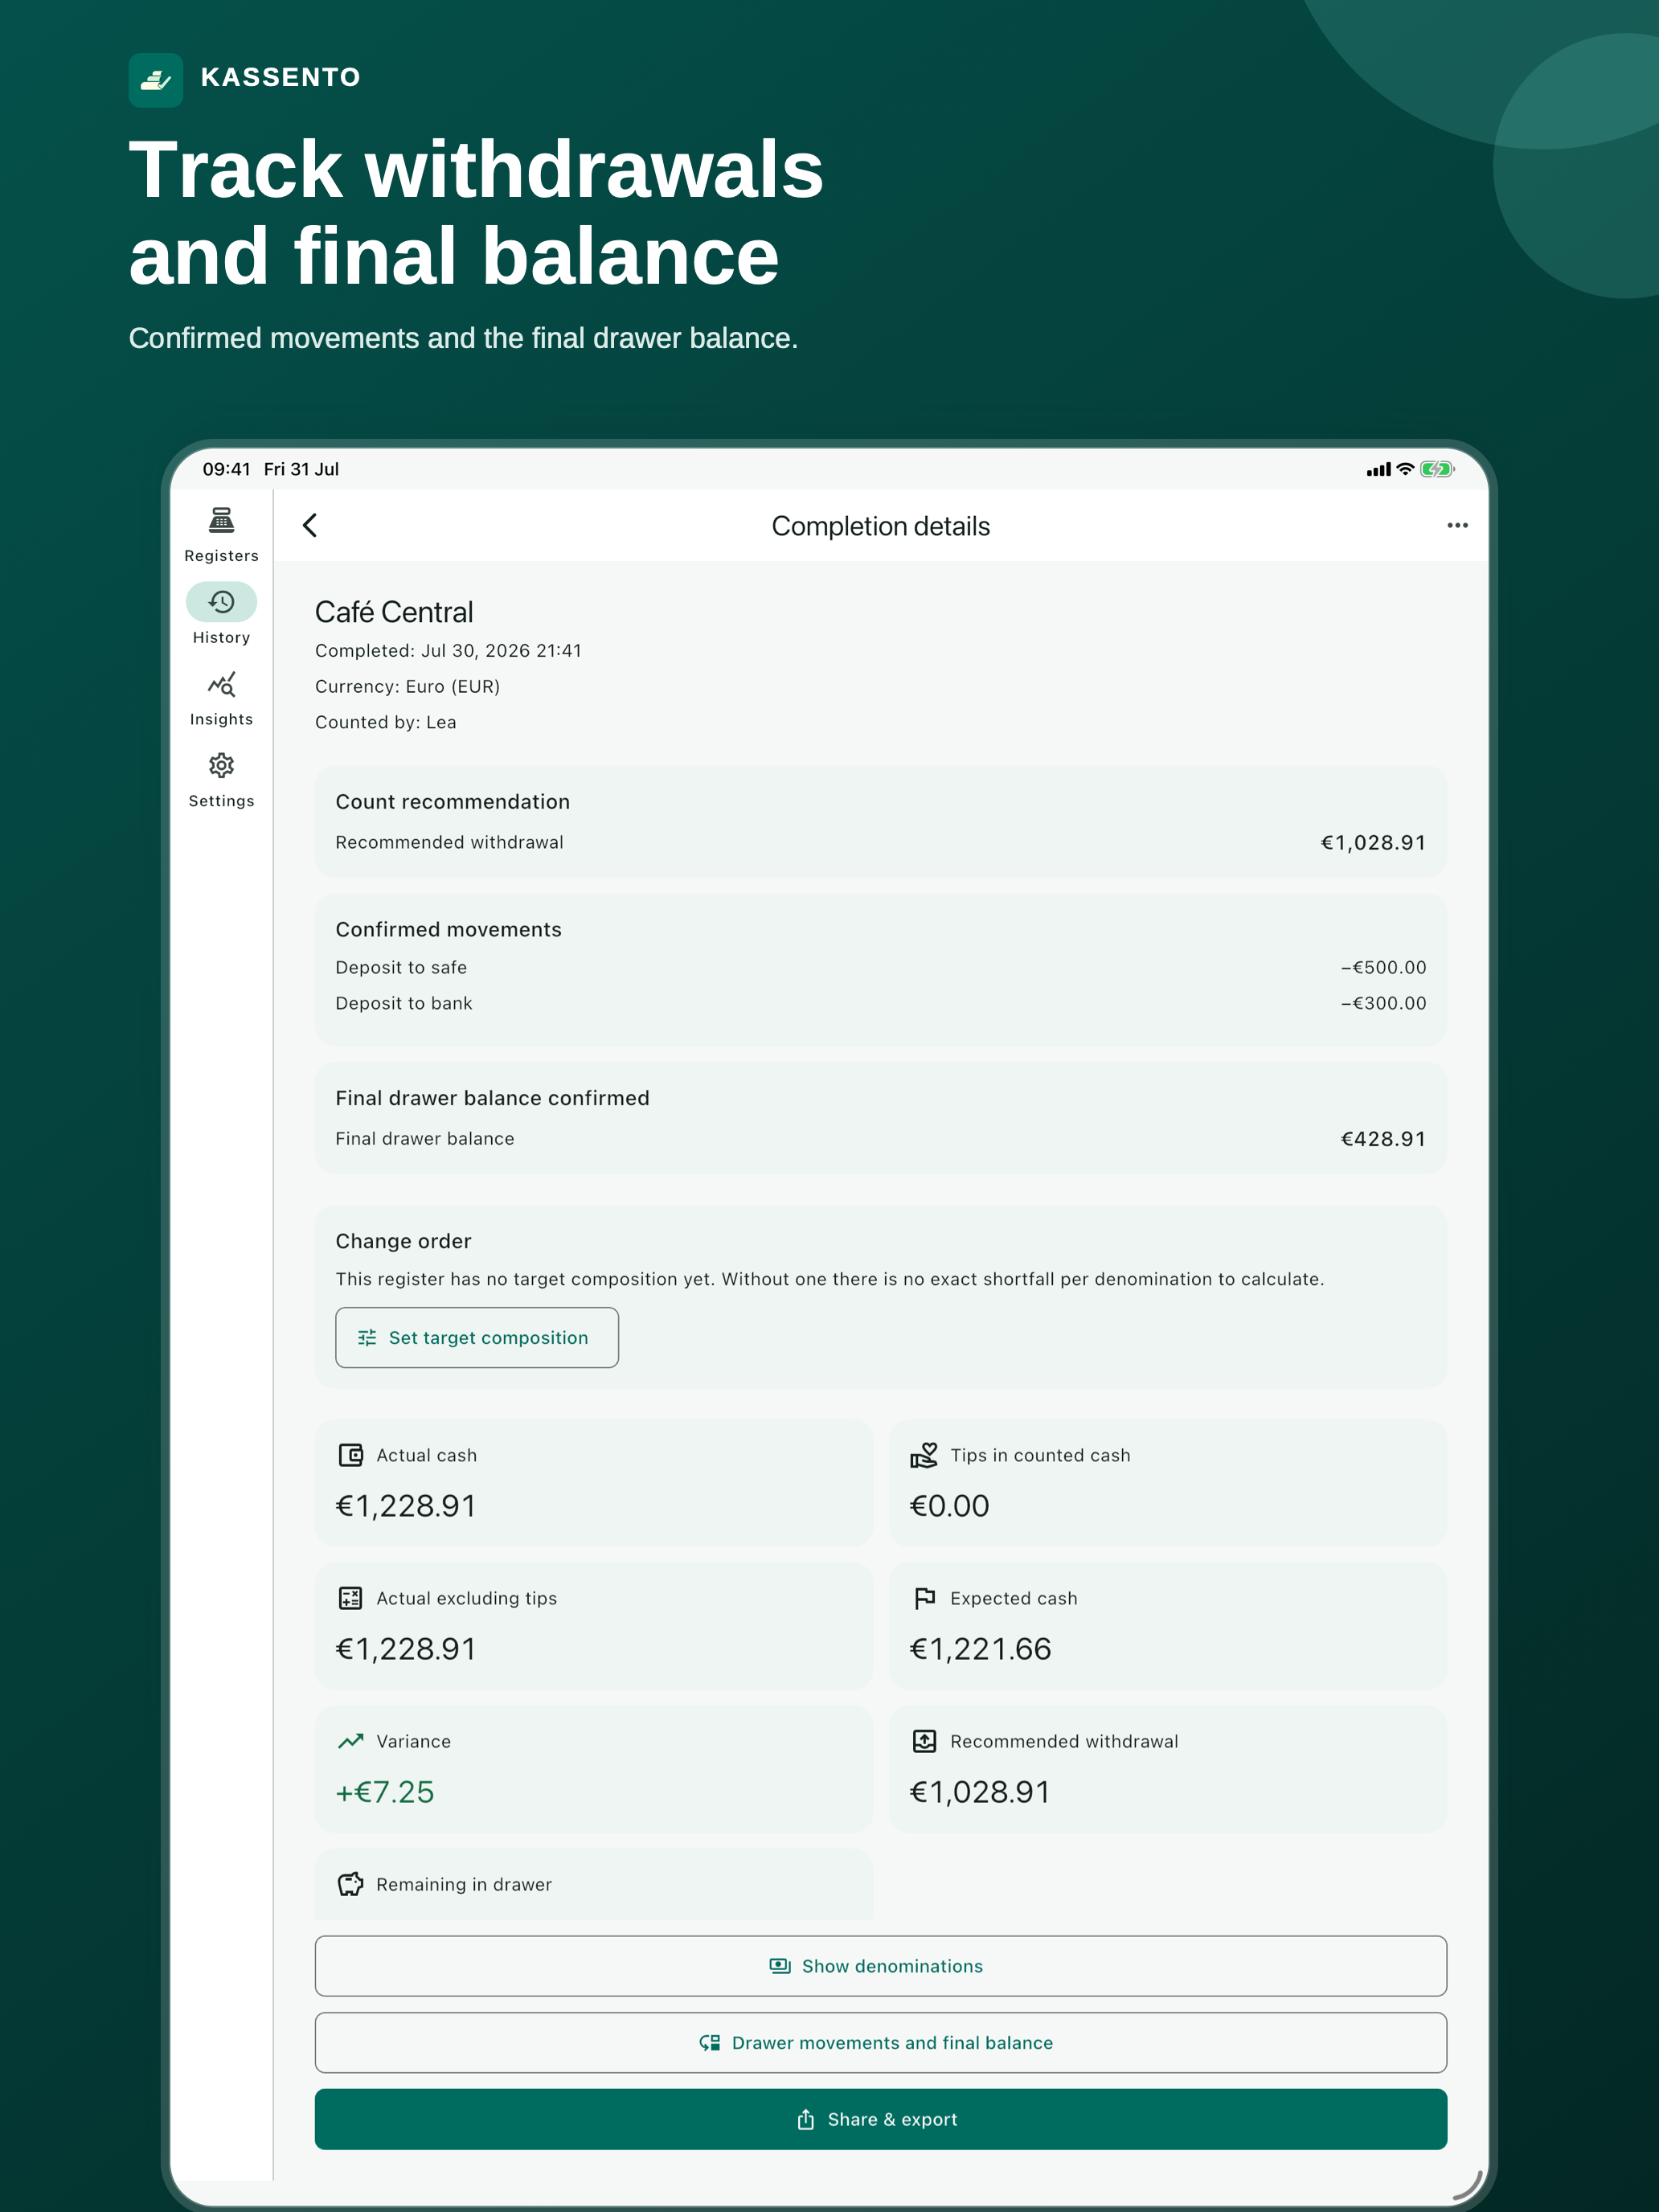Tap the Share & export button
The width and height of the screenshot is (1659, 2212).
point(881,2119)
